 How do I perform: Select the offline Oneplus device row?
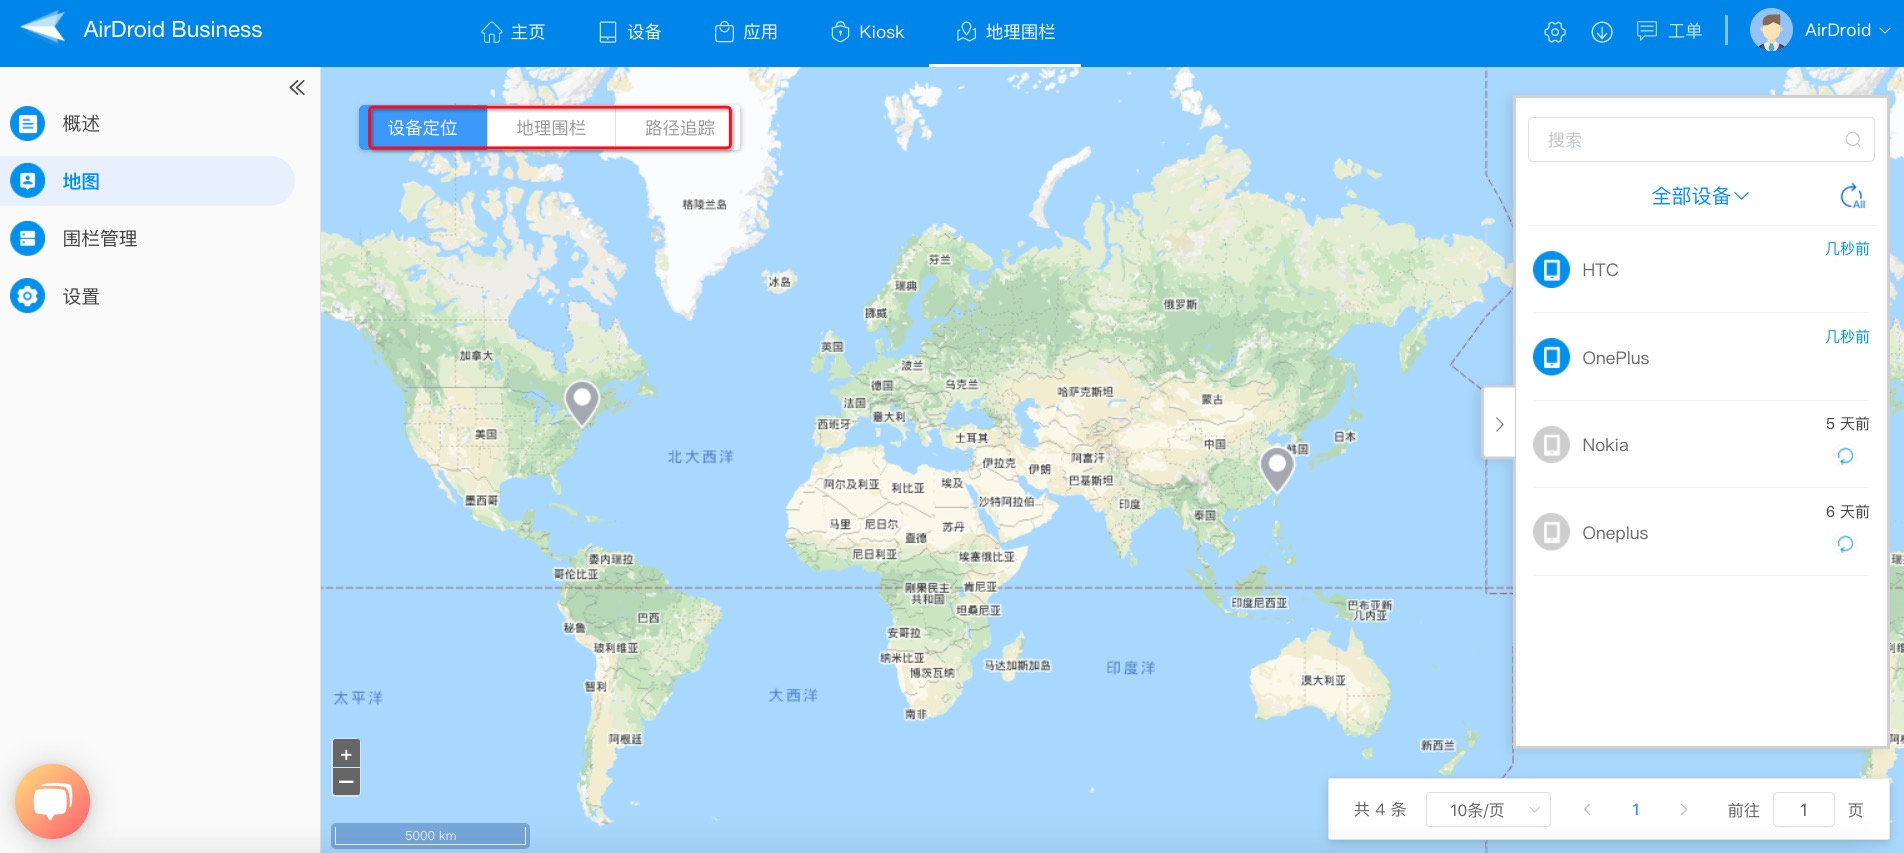[x=1700, y=532]
